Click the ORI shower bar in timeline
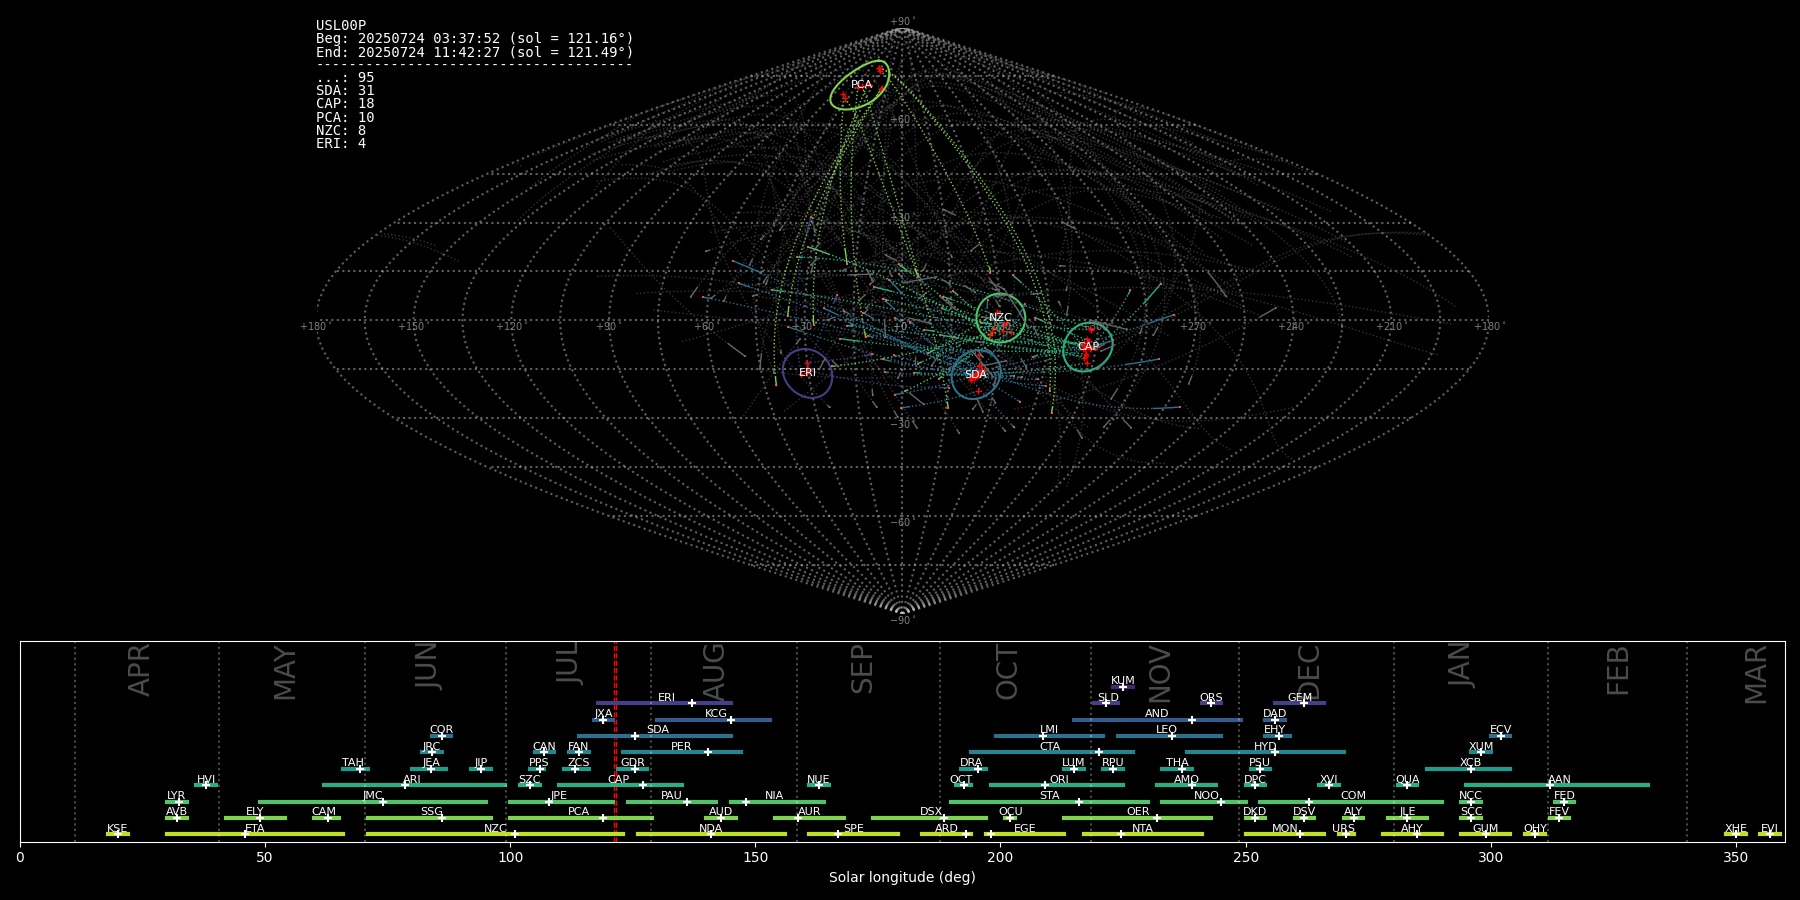Viewport: 1800px width, 900px height. [x=1057, y=785]
